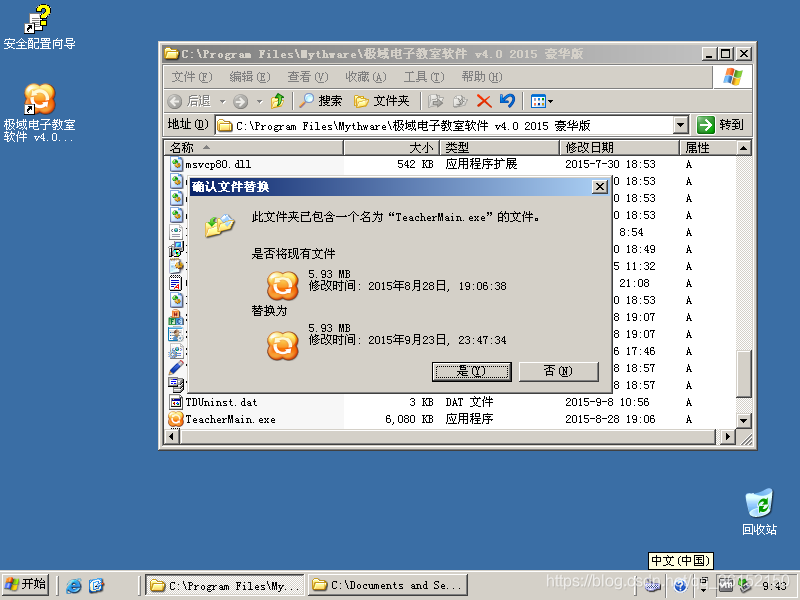Open the 编辑(E) menu
Viewport: 800px width, 600px height.
pos(249,77)
